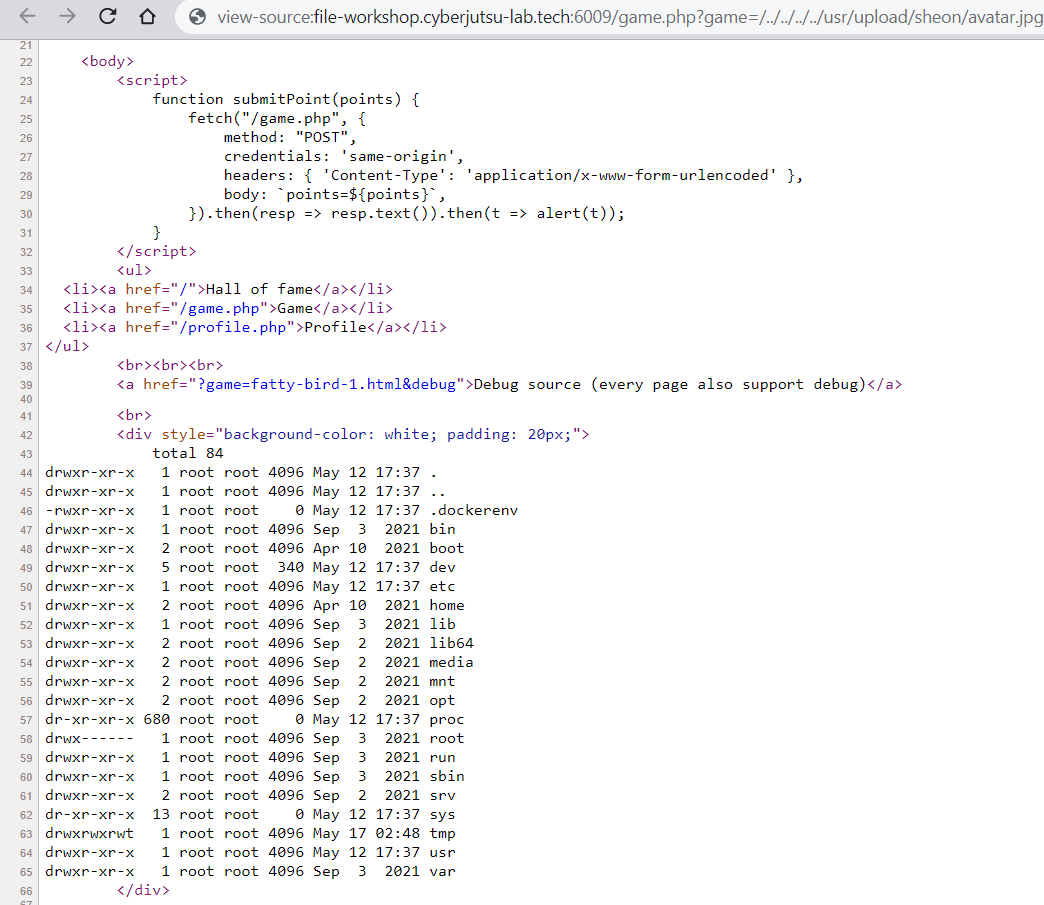Click line number 39 in the gutter
1044x905 pixels.
26,385
